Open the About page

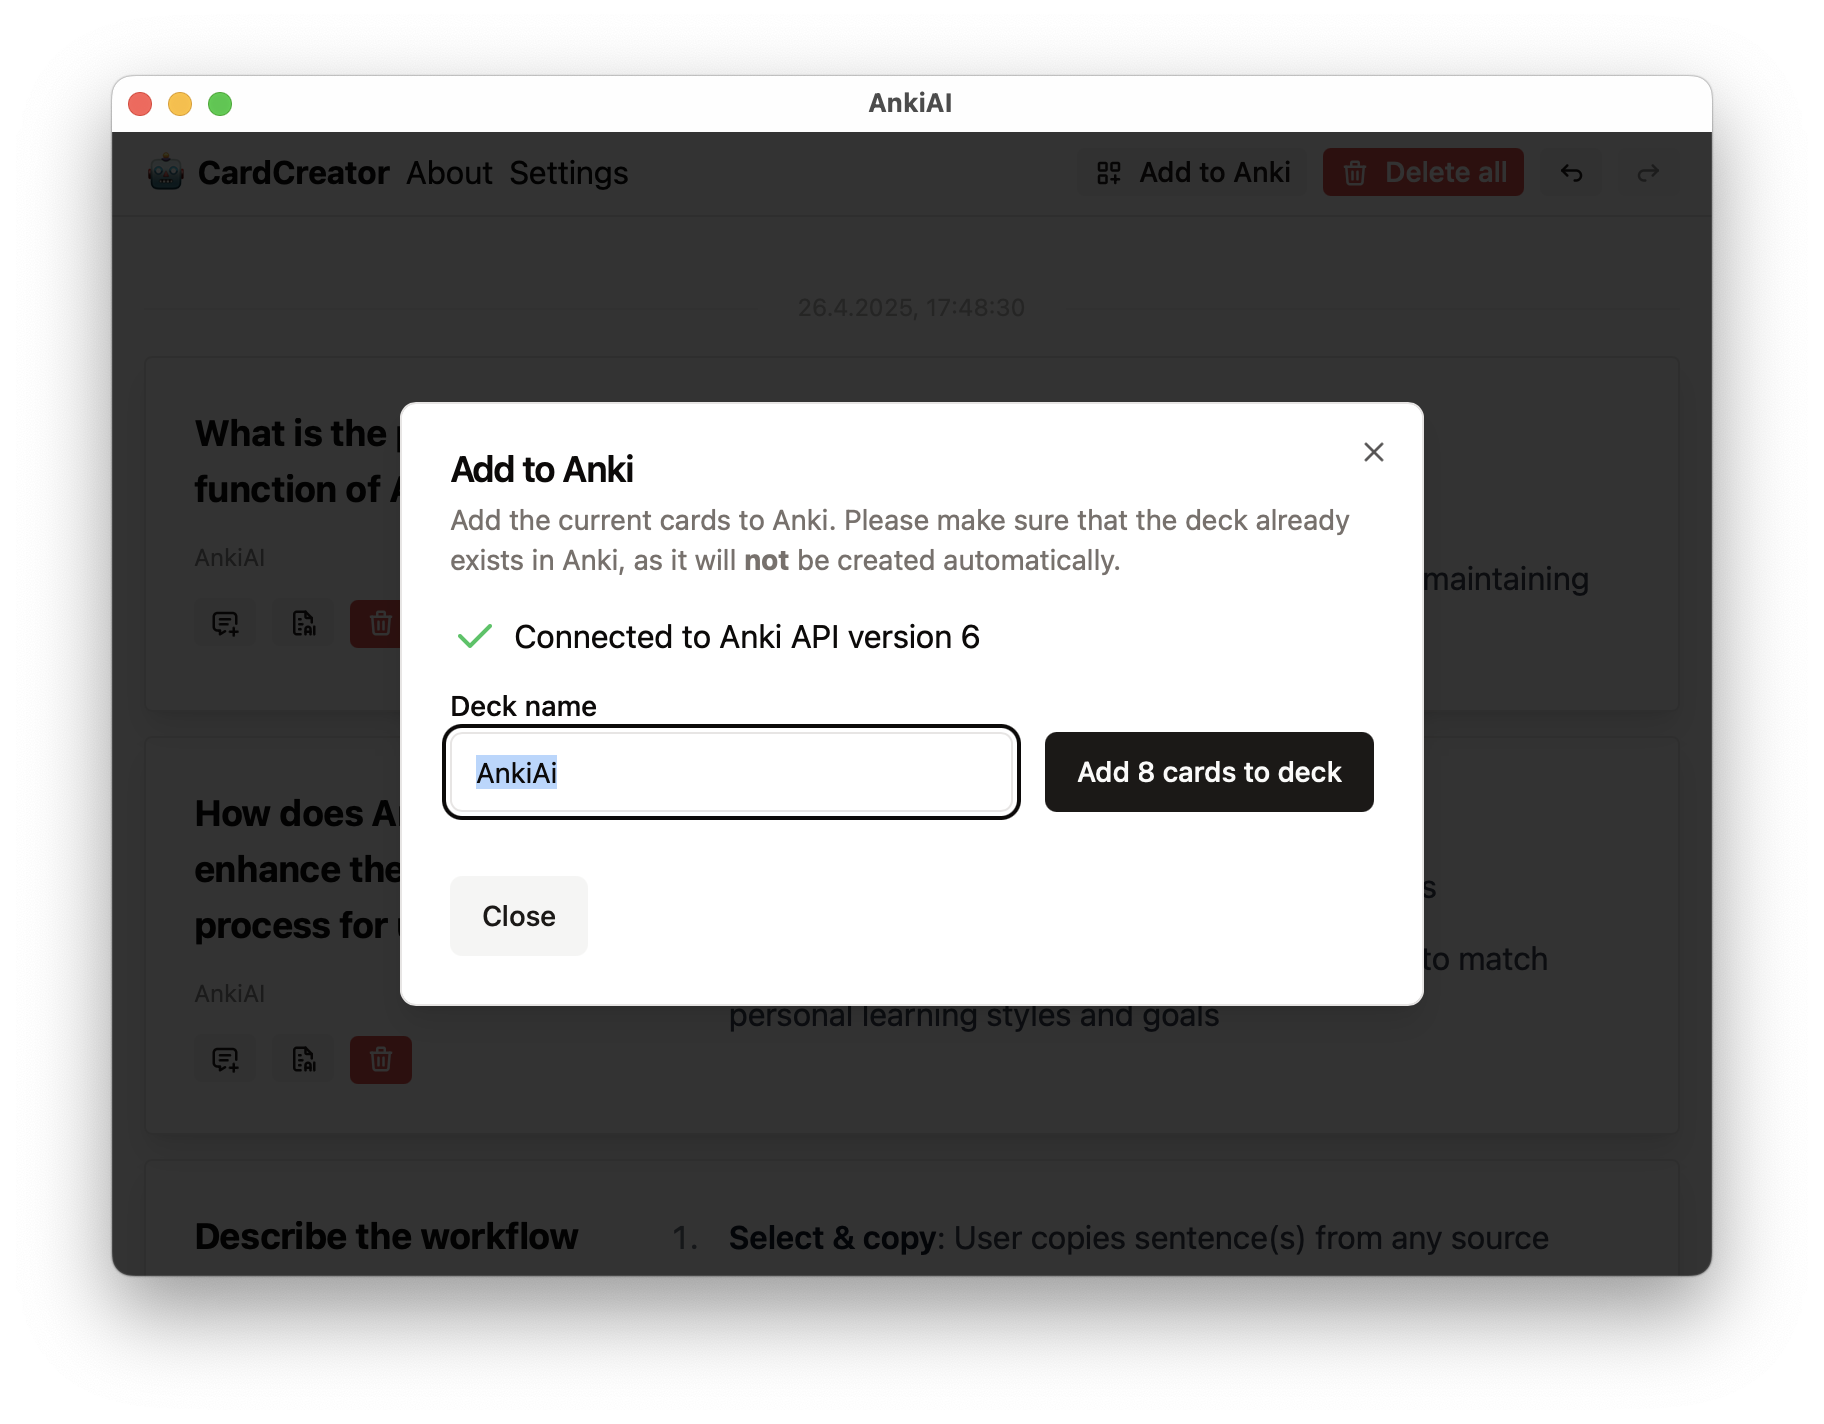(x=449, y=173)
